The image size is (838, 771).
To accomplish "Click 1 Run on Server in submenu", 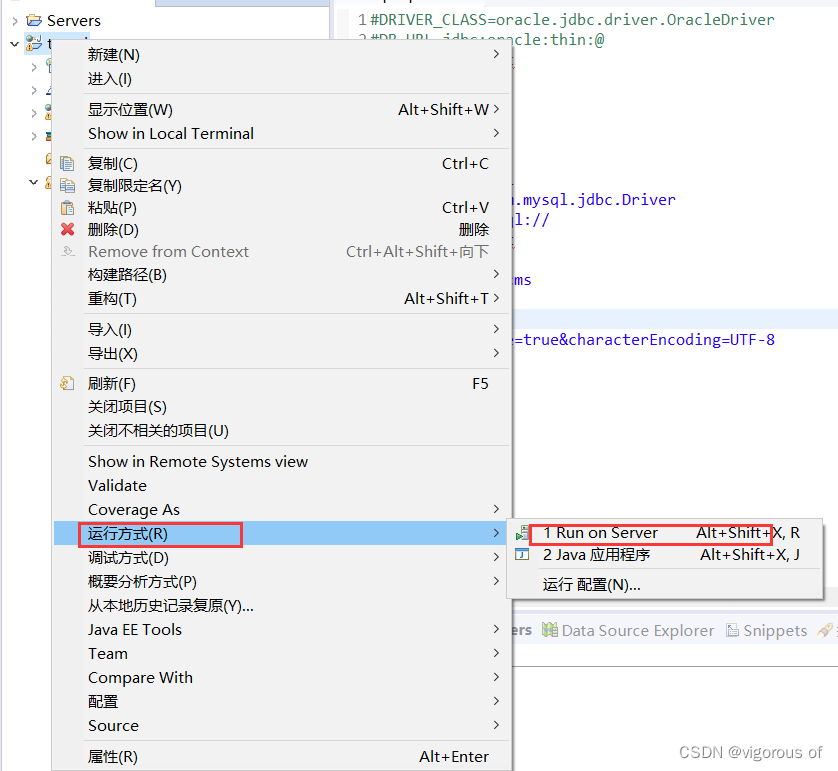I will pos(665,533).
